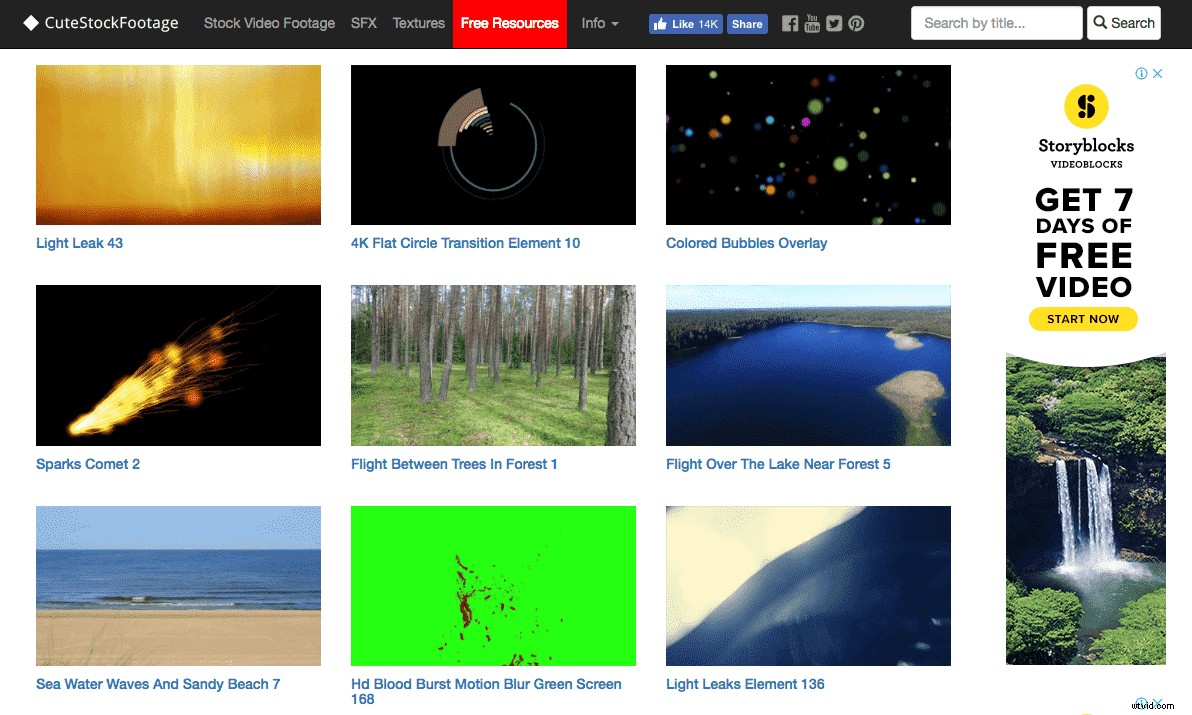Screen dimensions: 1192x715
Task: Open the Sparks Comet 2 video link
Action: coord(88,464)
